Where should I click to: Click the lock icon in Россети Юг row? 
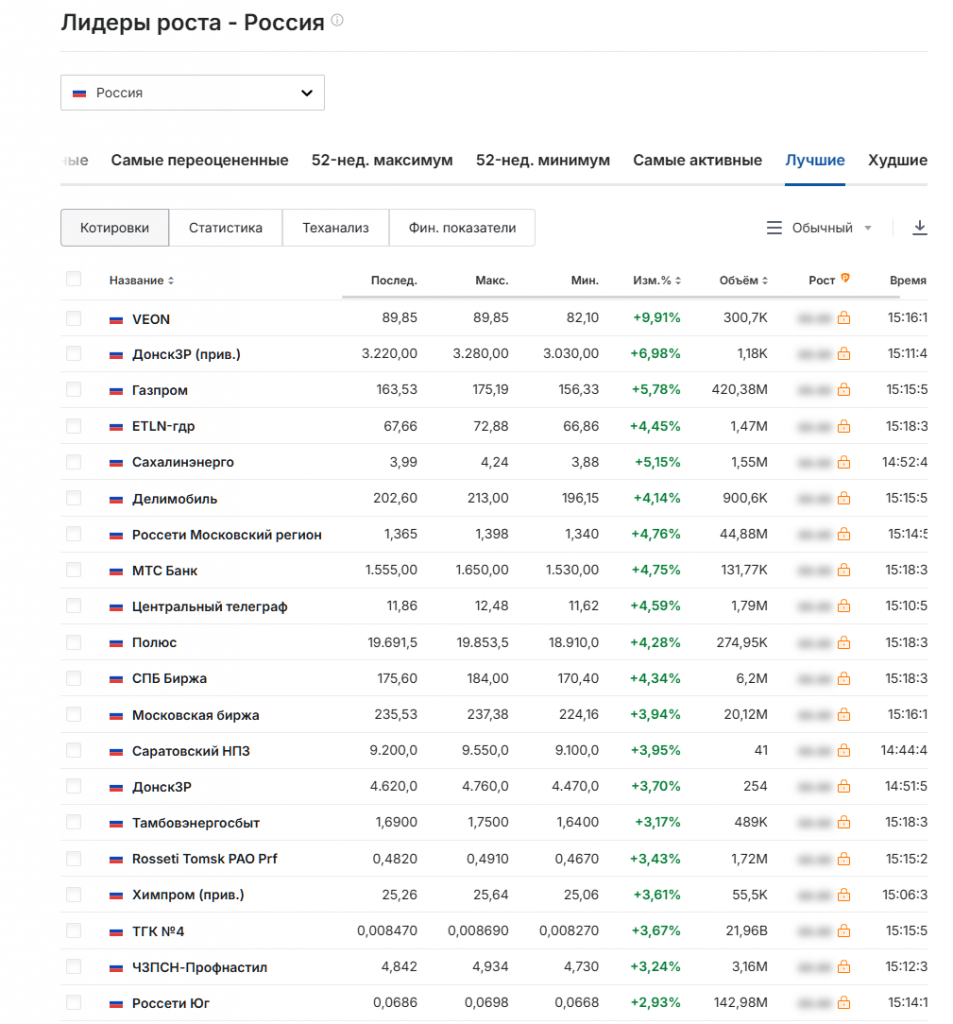844,1003
